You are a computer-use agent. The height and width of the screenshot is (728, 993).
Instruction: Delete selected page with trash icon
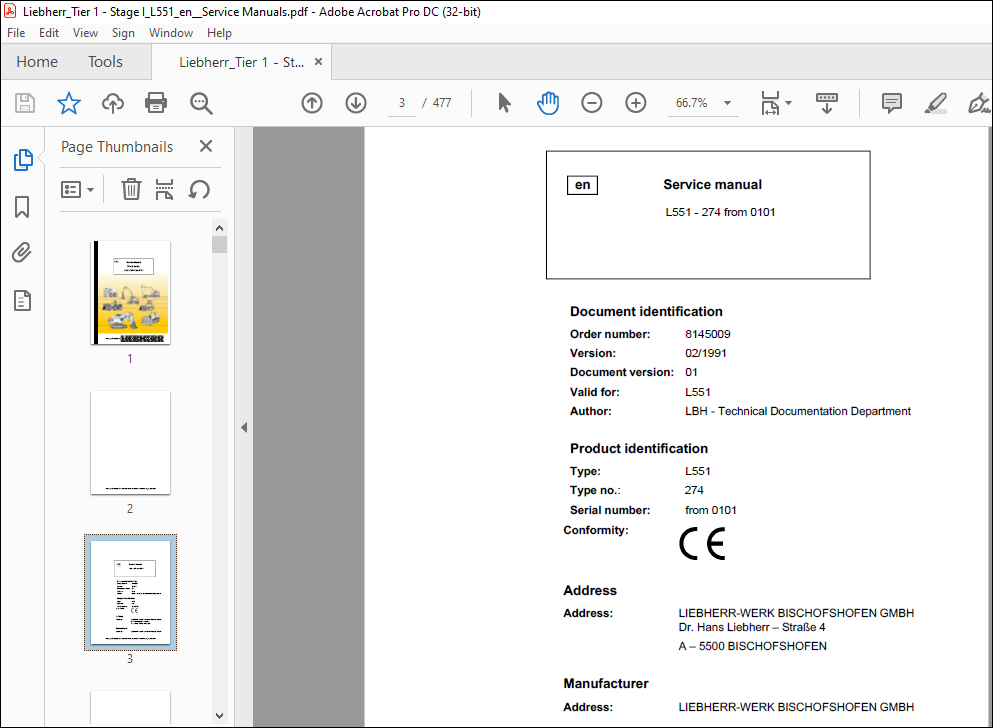pos(131,189)
